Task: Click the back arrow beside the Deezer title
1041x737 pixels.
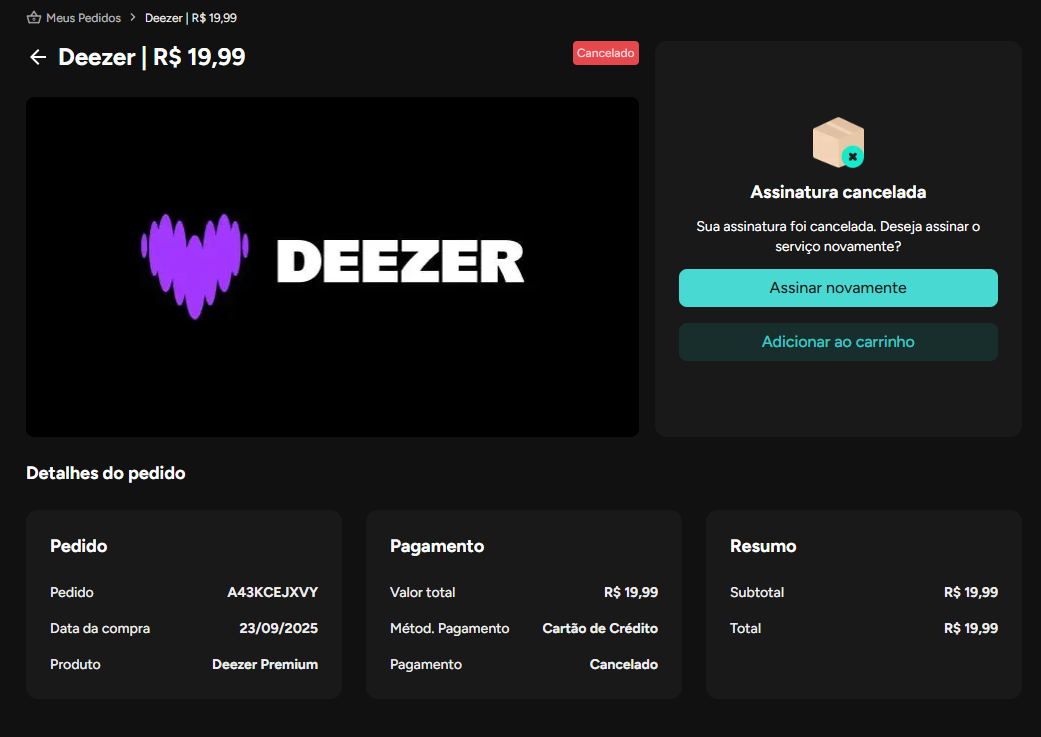Action: [38, 57]
